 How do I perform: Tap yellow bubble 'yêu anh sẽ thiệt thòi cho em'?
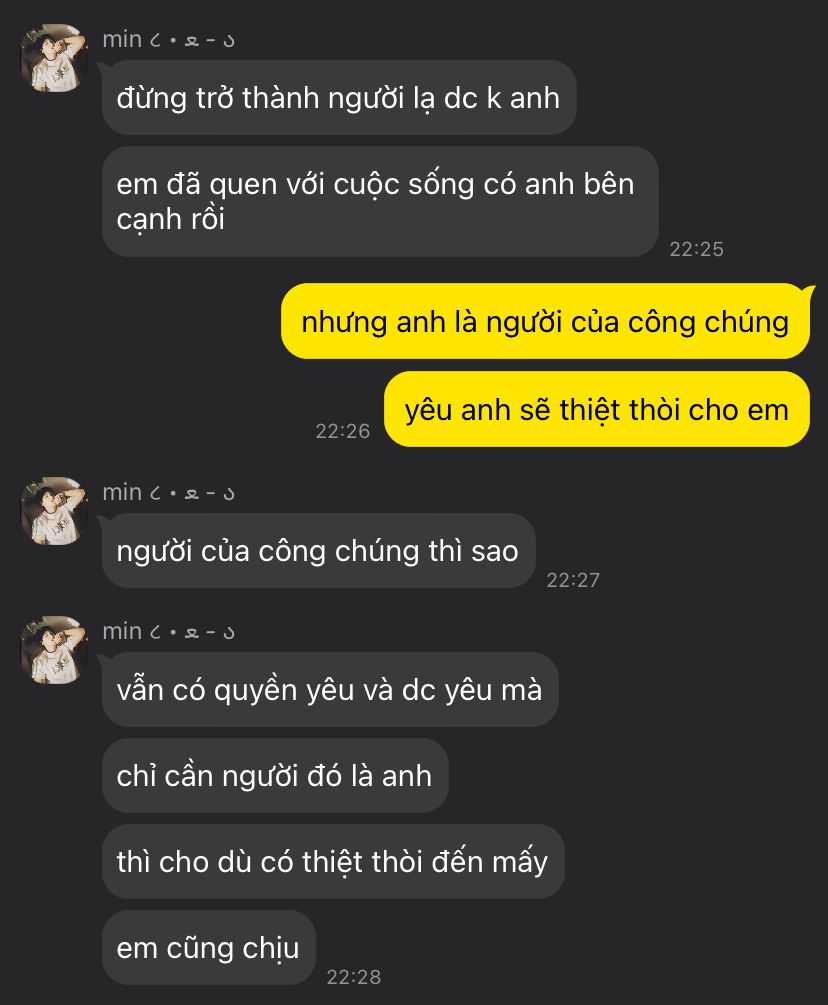[x=597, y=409]
